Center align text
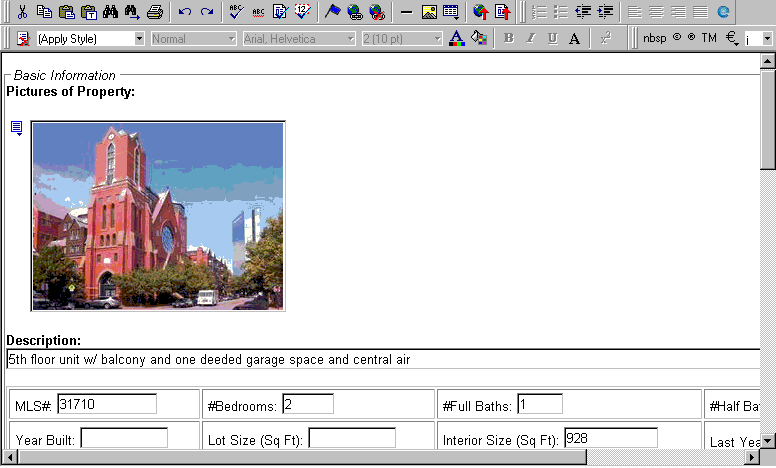The width and height of the screenshot is (776, 468). pyautogui.click(x=656, y=11)
